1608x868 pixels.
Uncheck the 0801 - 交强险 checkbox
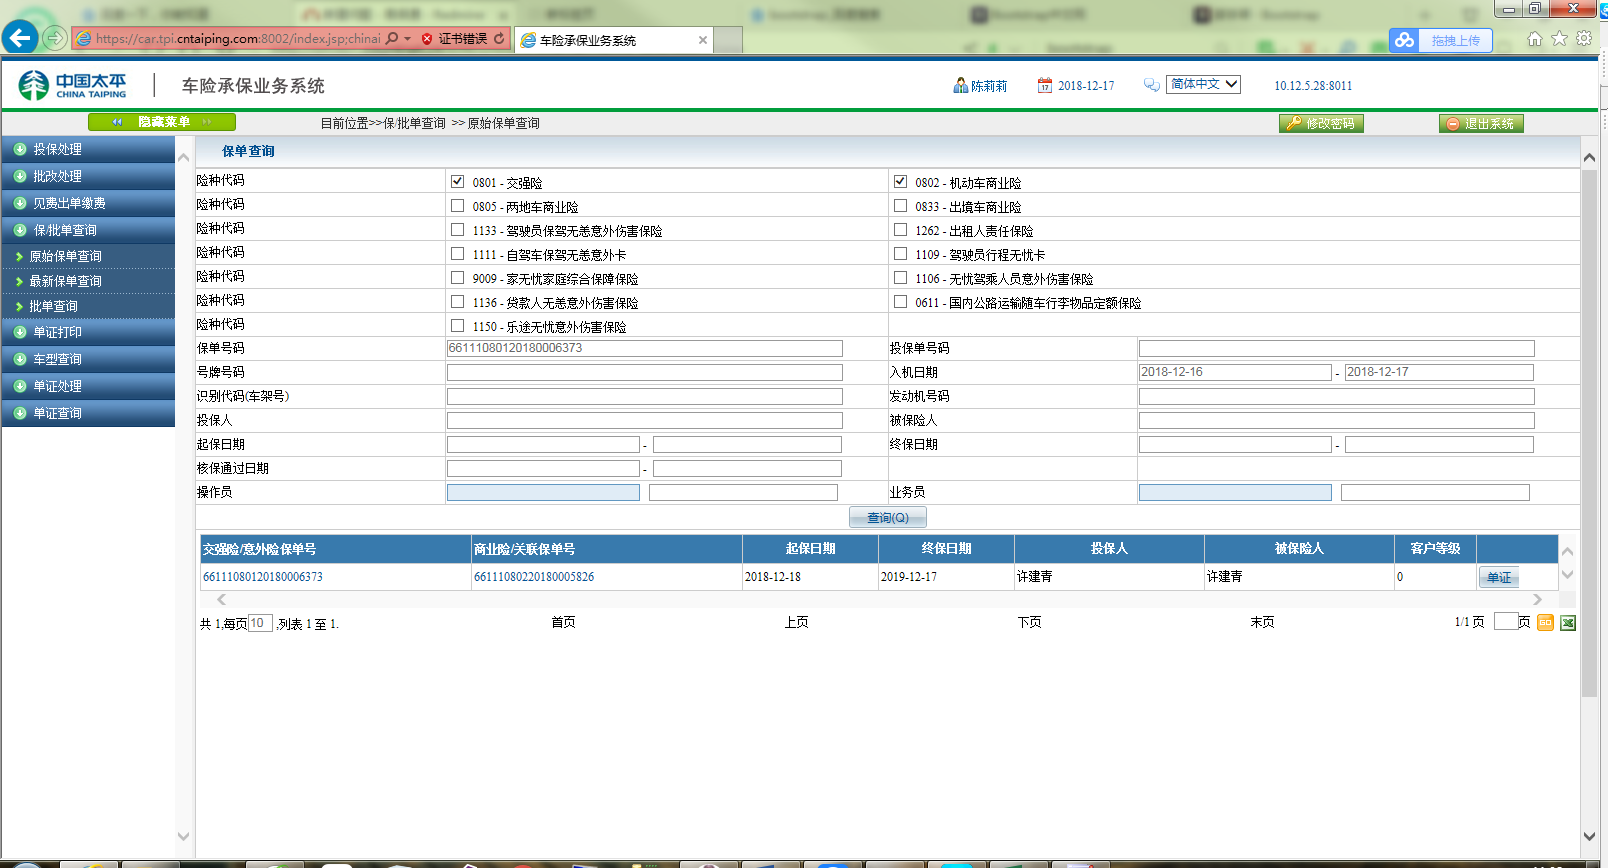pyautogui.click(x=457, y=182)
